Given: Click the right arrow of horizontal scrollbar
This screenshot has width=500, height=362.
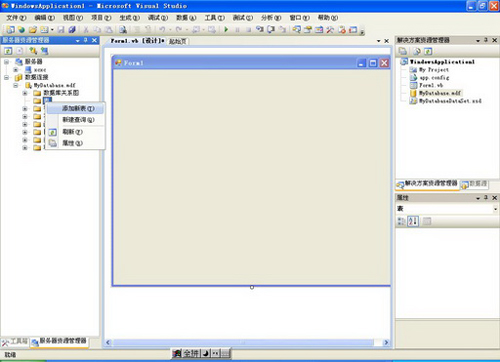Looking at the screenshot, I should [x=386, y=342].
